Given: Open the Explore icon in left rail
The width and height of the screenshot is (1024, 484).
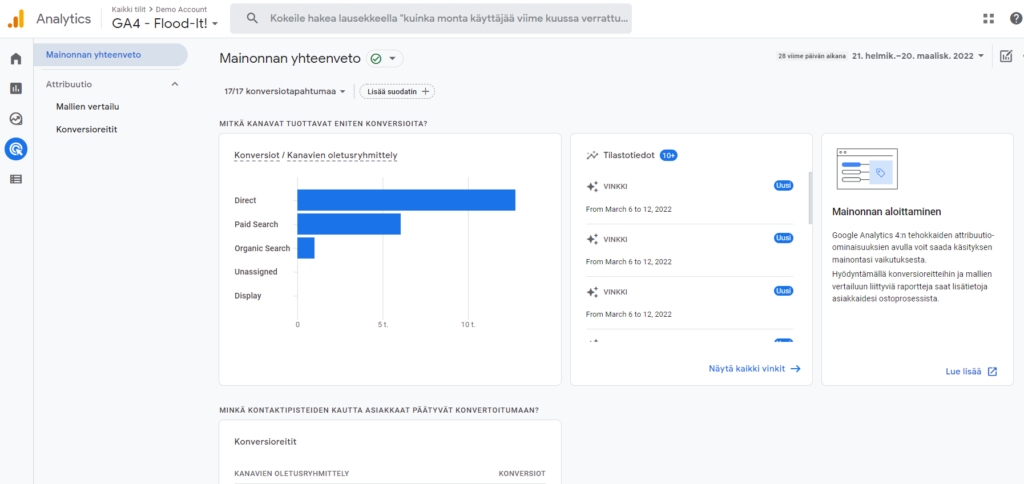Looking at the screenshot, I should [16, 119].
